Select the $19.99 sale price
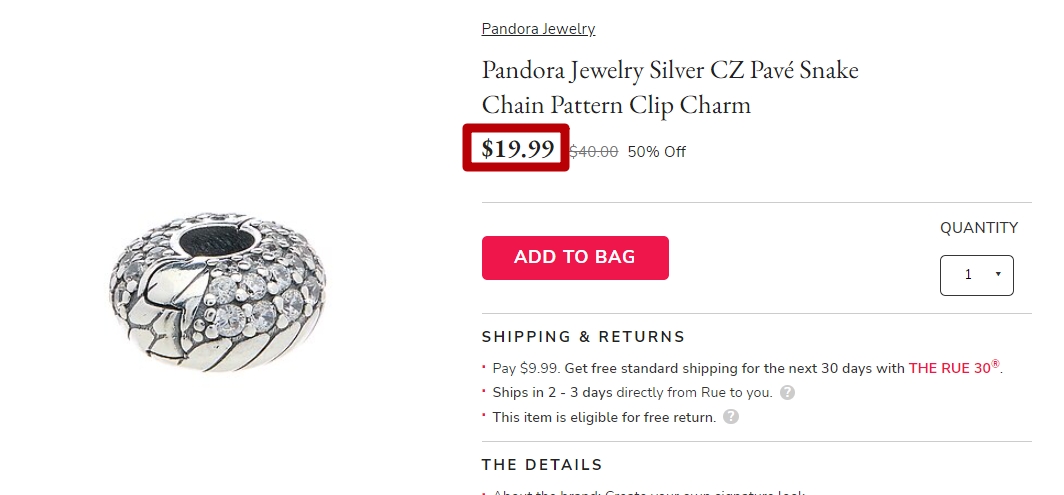 518,148
